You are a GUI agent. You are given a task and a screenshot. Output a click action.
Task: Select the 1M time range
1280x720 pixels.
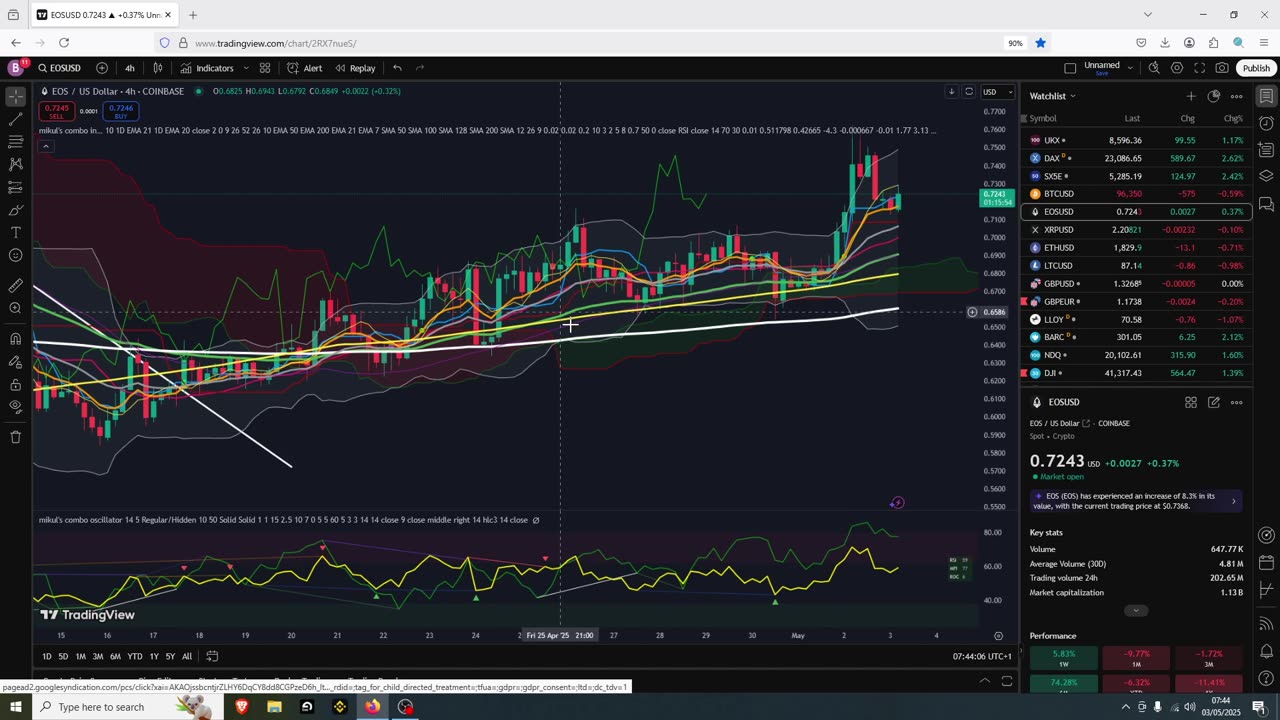80,656
